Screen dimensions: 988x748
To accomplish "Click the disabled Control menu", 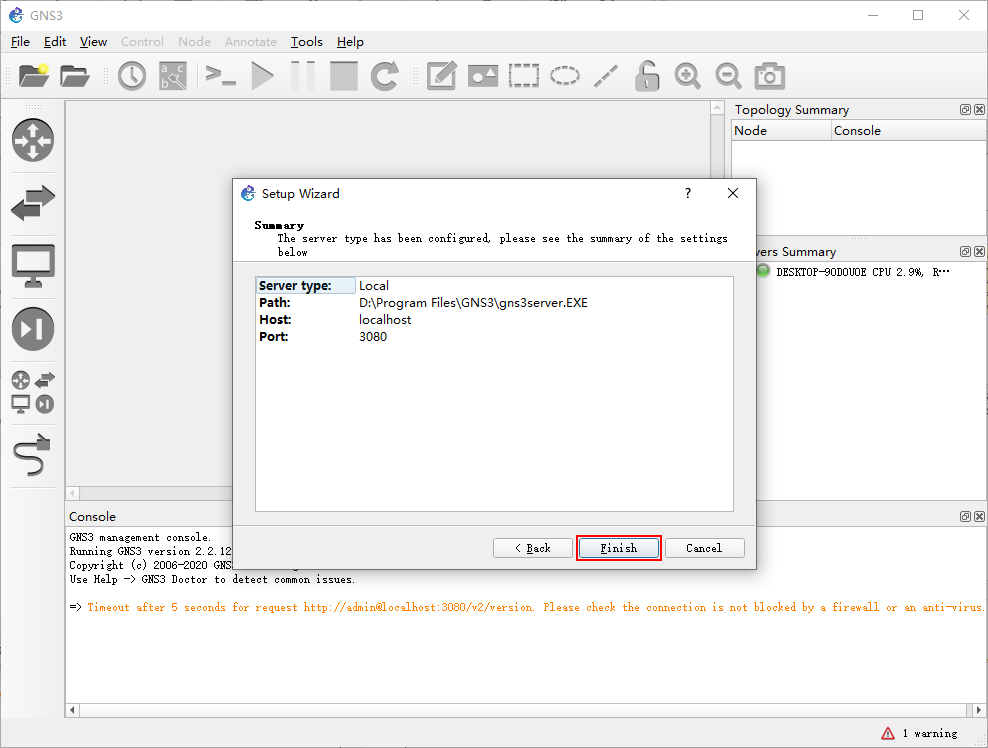I will coord(142,42).
